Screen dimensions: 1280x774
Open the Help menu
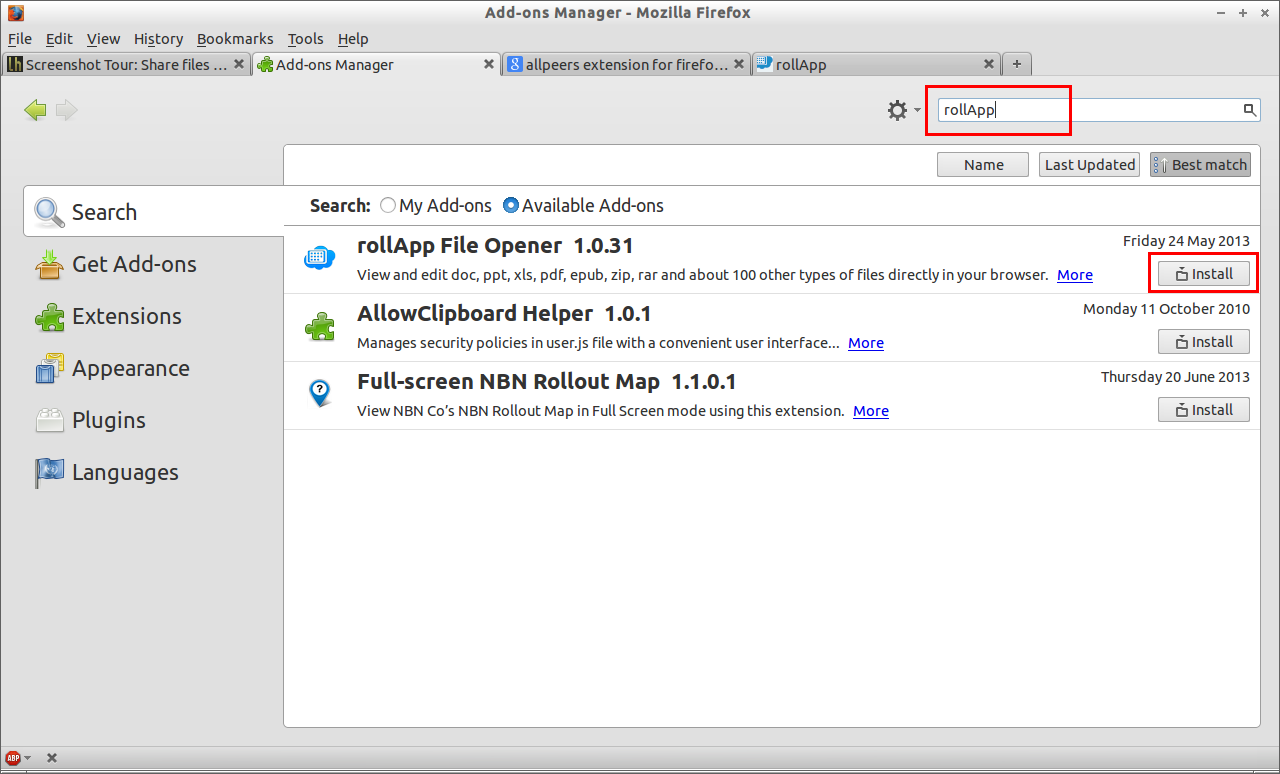(x=353, y=39)
